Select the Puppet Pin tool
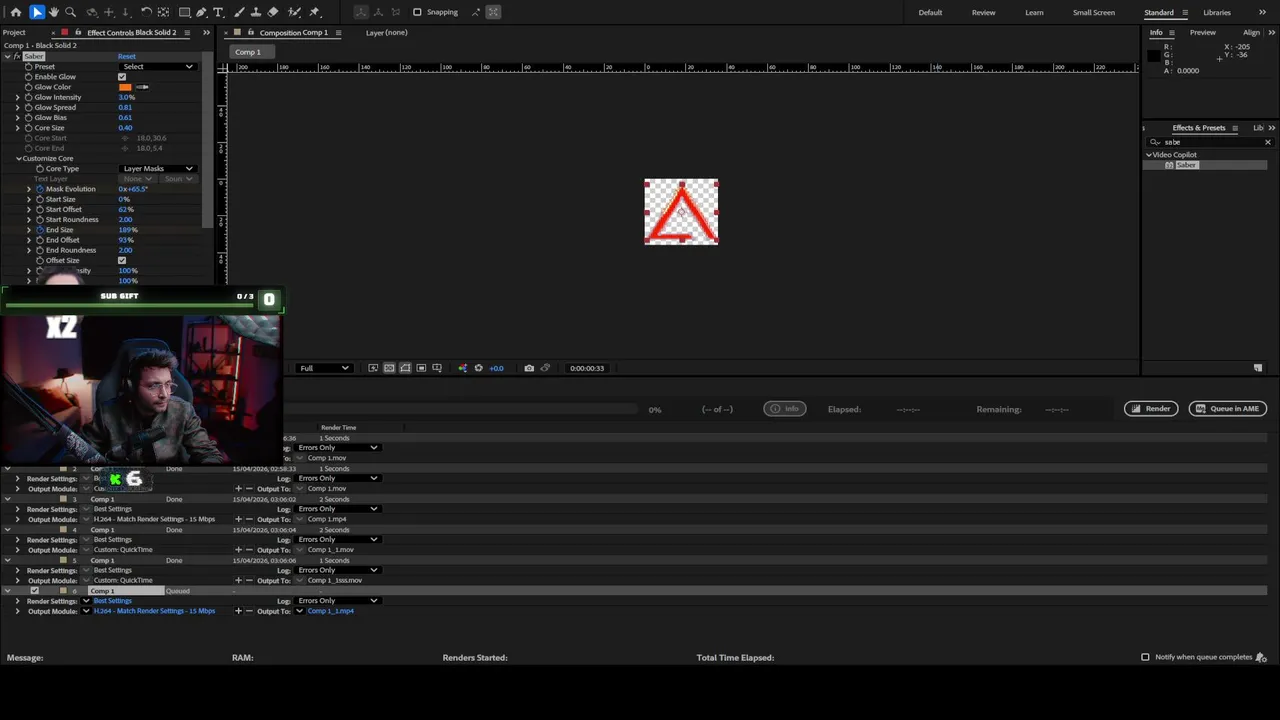This screenshot has height=720, width=1280. pos(314,12)
